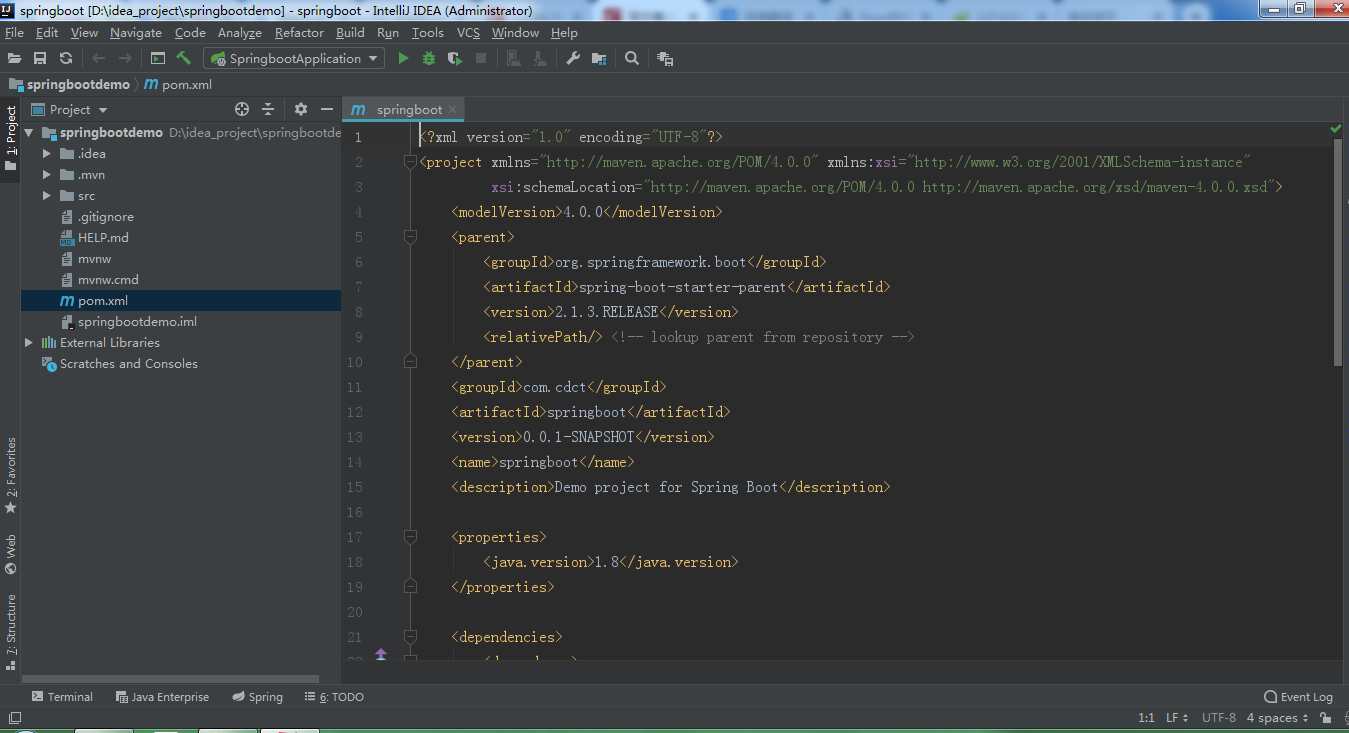1349x733 pixels.
Task: Click the purple up-arrow gutter icon
Action: point(381,654)
